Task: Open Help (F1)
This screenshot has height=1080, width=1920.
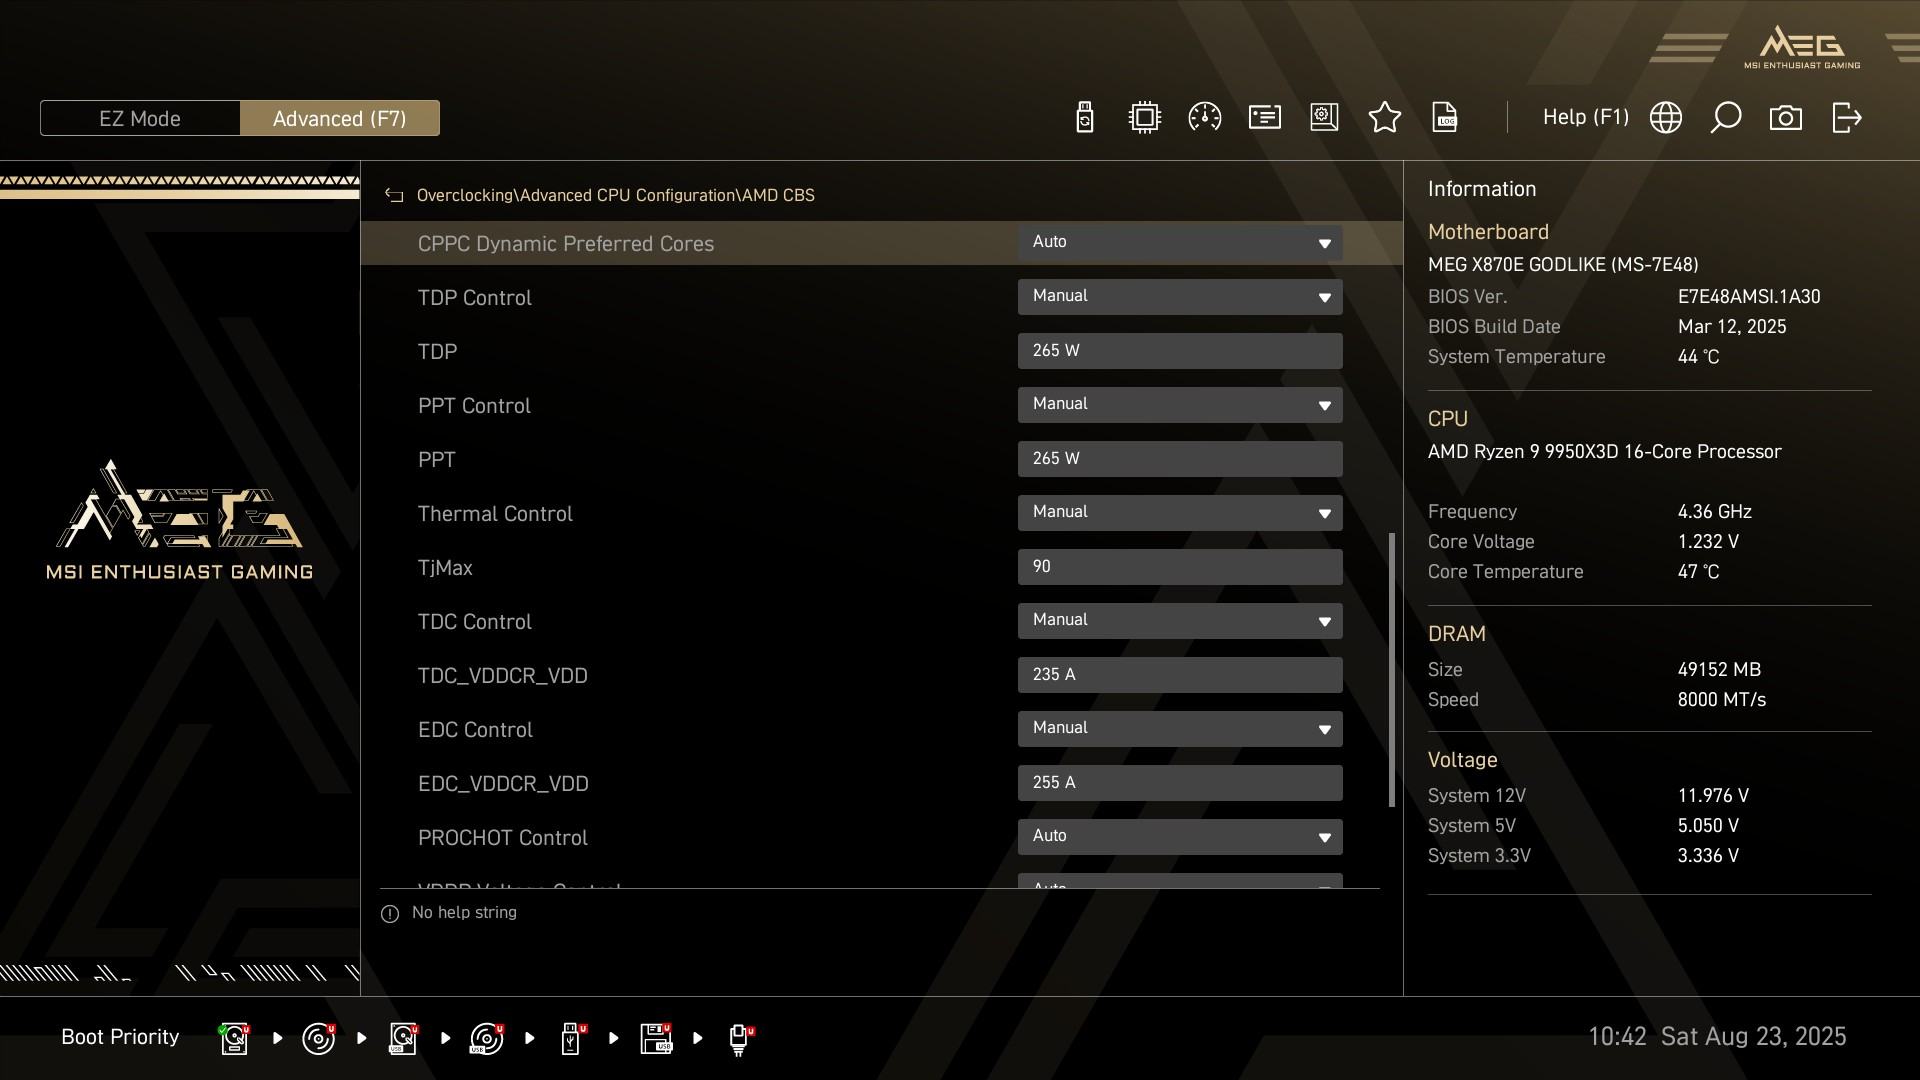Action: tap(1585, 118)
